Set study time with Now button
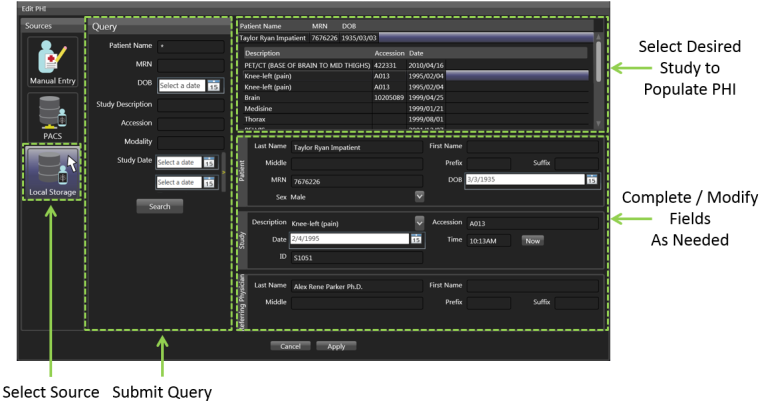Viewport: 760px width, 407px height. pos(533,240)
